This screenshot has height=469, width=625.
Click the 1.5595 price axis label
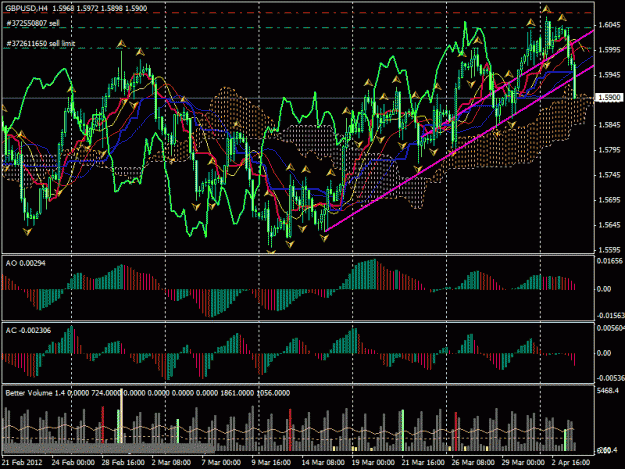(609, 250)
